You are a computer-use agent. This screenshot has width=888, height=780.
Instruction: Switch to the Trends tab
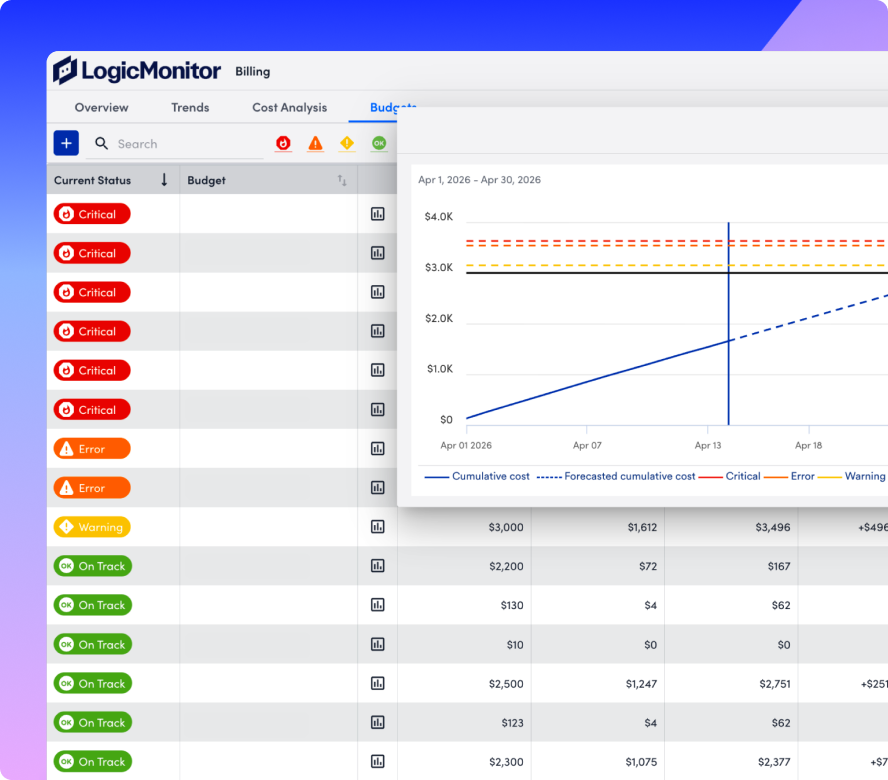(x=190, y=107)
